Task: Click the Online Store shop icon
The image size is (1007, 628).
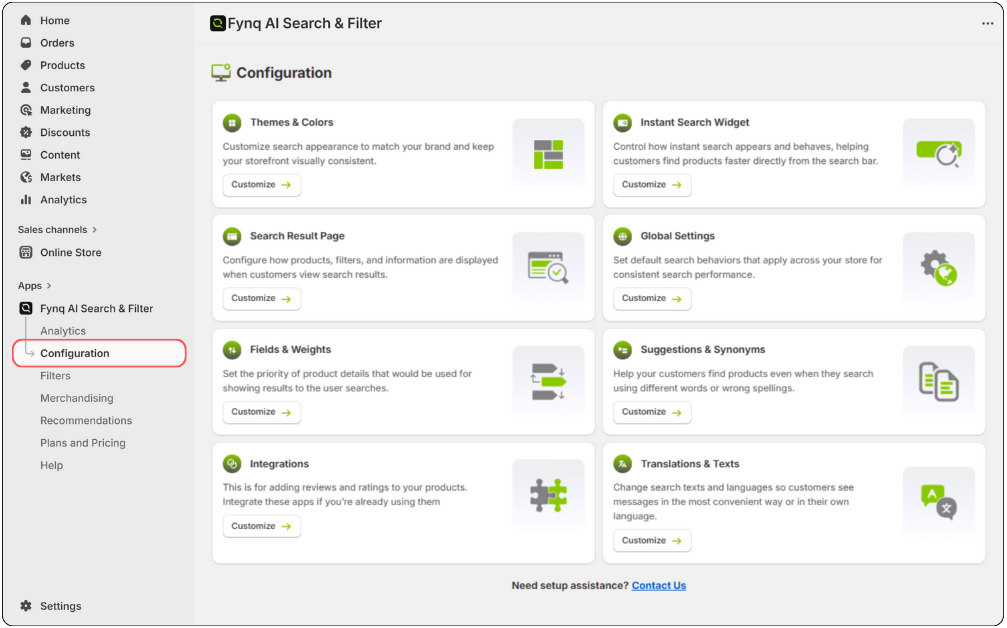Action: (26, 252)
